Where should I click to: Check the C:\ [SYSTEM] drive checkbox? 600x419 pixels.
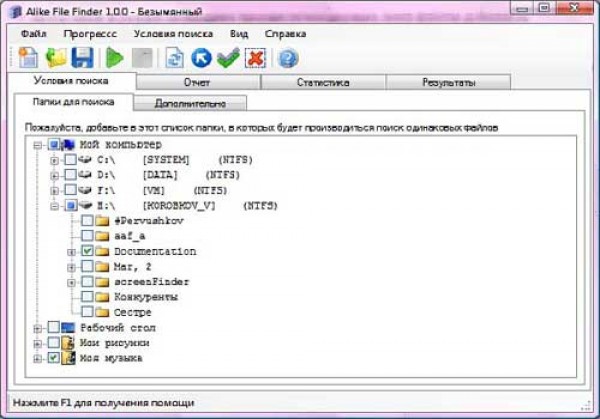click(71, 160)
